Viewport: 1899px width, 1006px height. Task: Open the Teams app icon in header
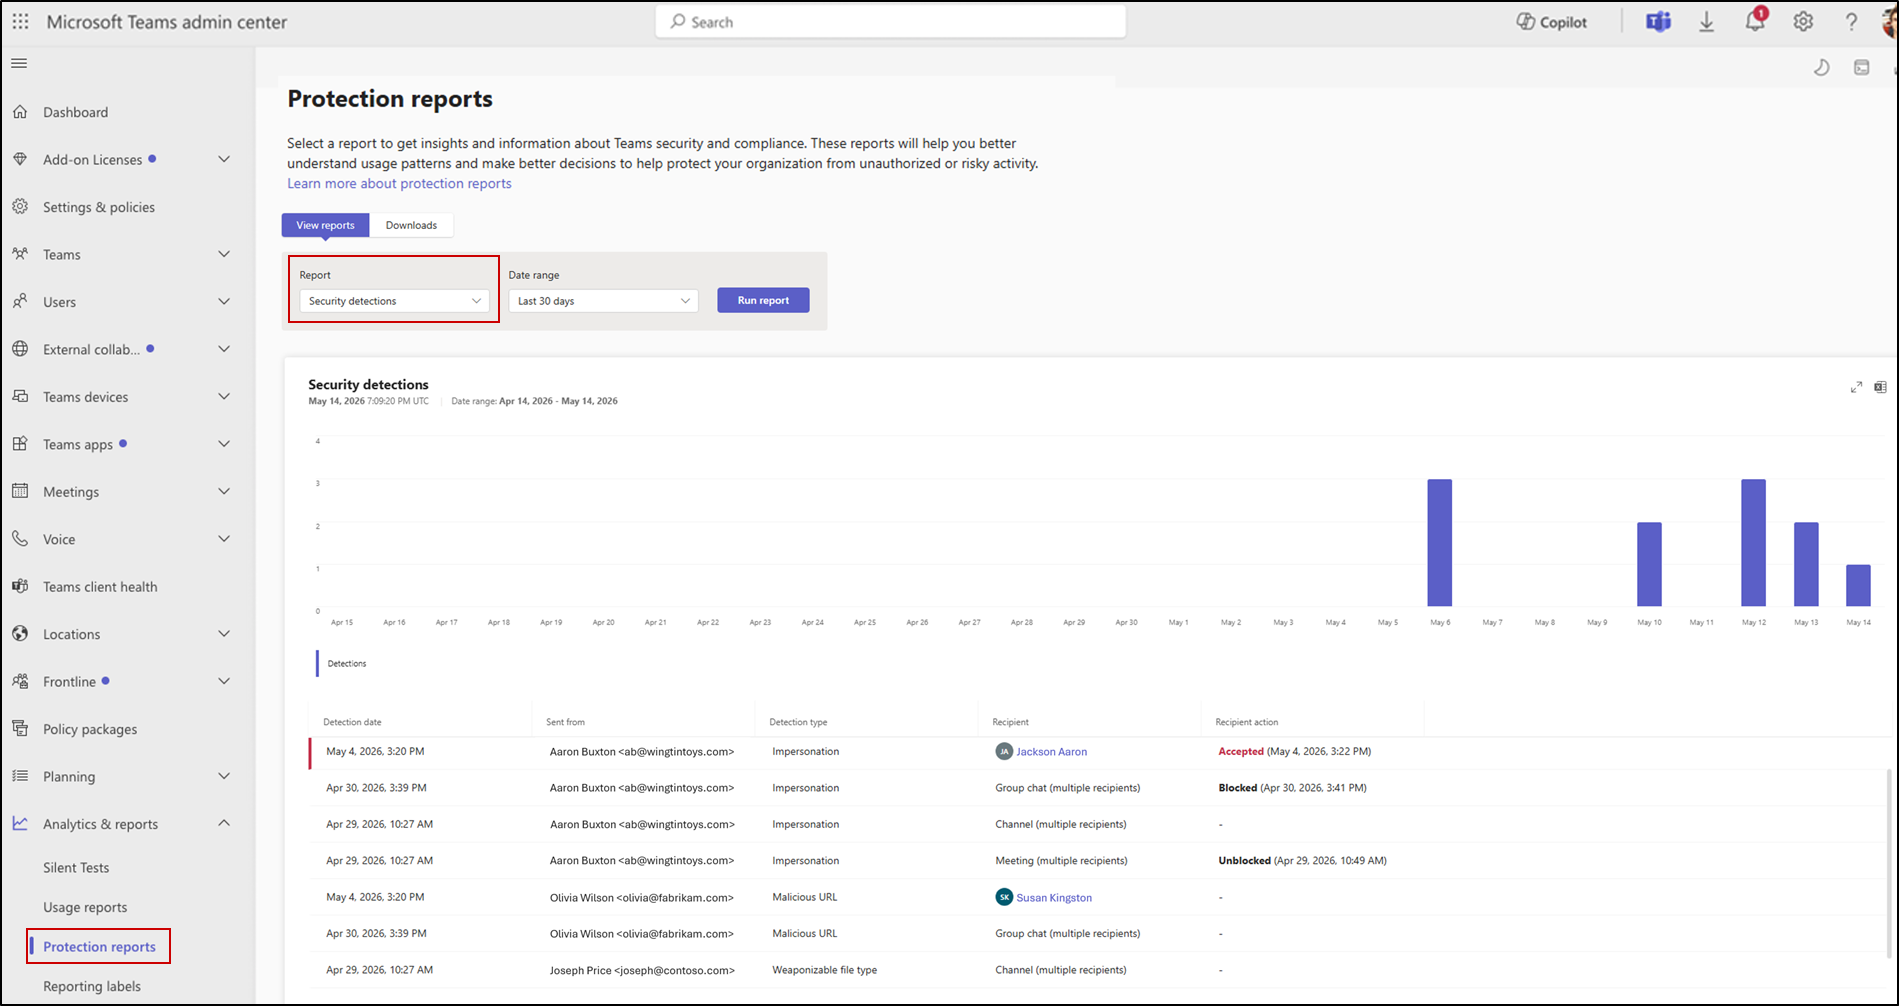tap(1658, 21)
